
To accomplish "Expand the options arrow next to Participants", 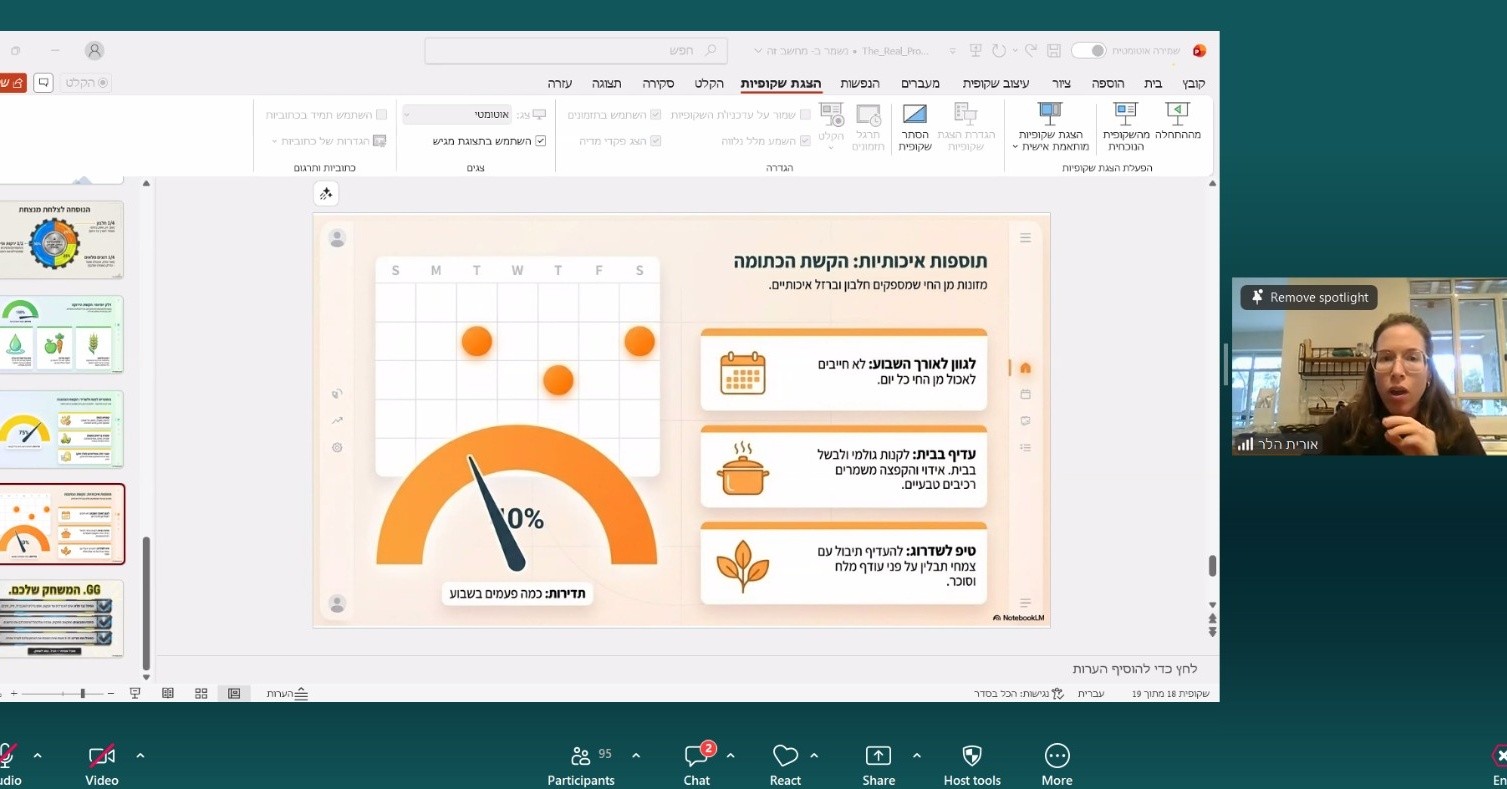I will pos(636,755).
